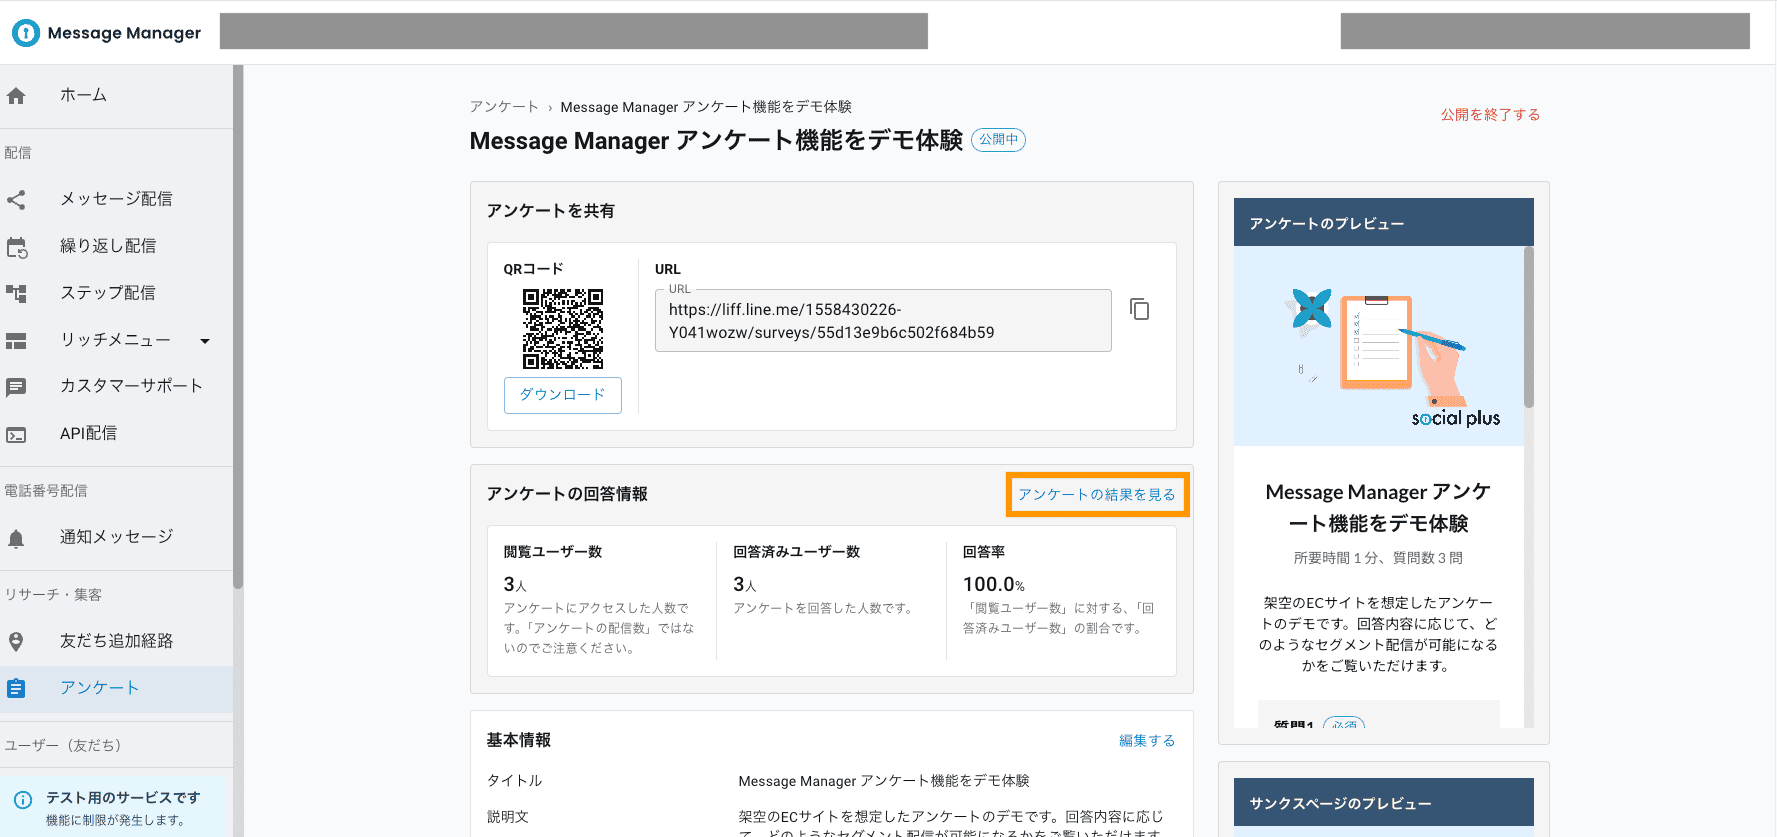This screenshot has width=1777, height=837.
Task: Click the アンケートを共有 section heading
Action: [550, 211]
